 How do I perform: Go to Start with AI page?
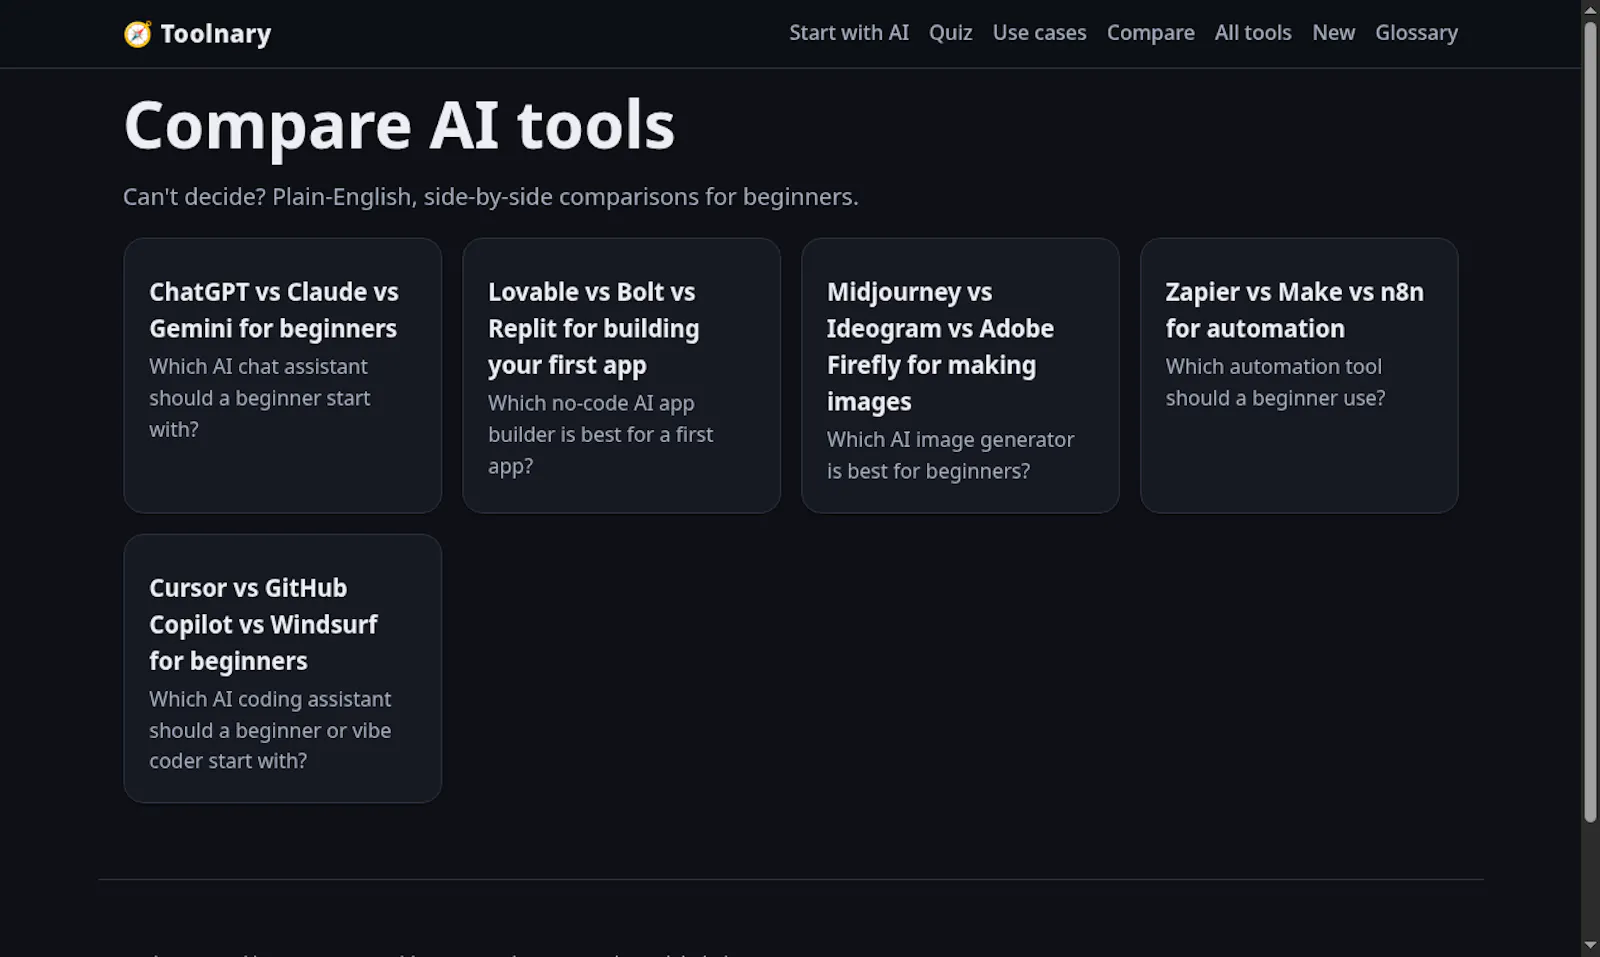[849, 33]
